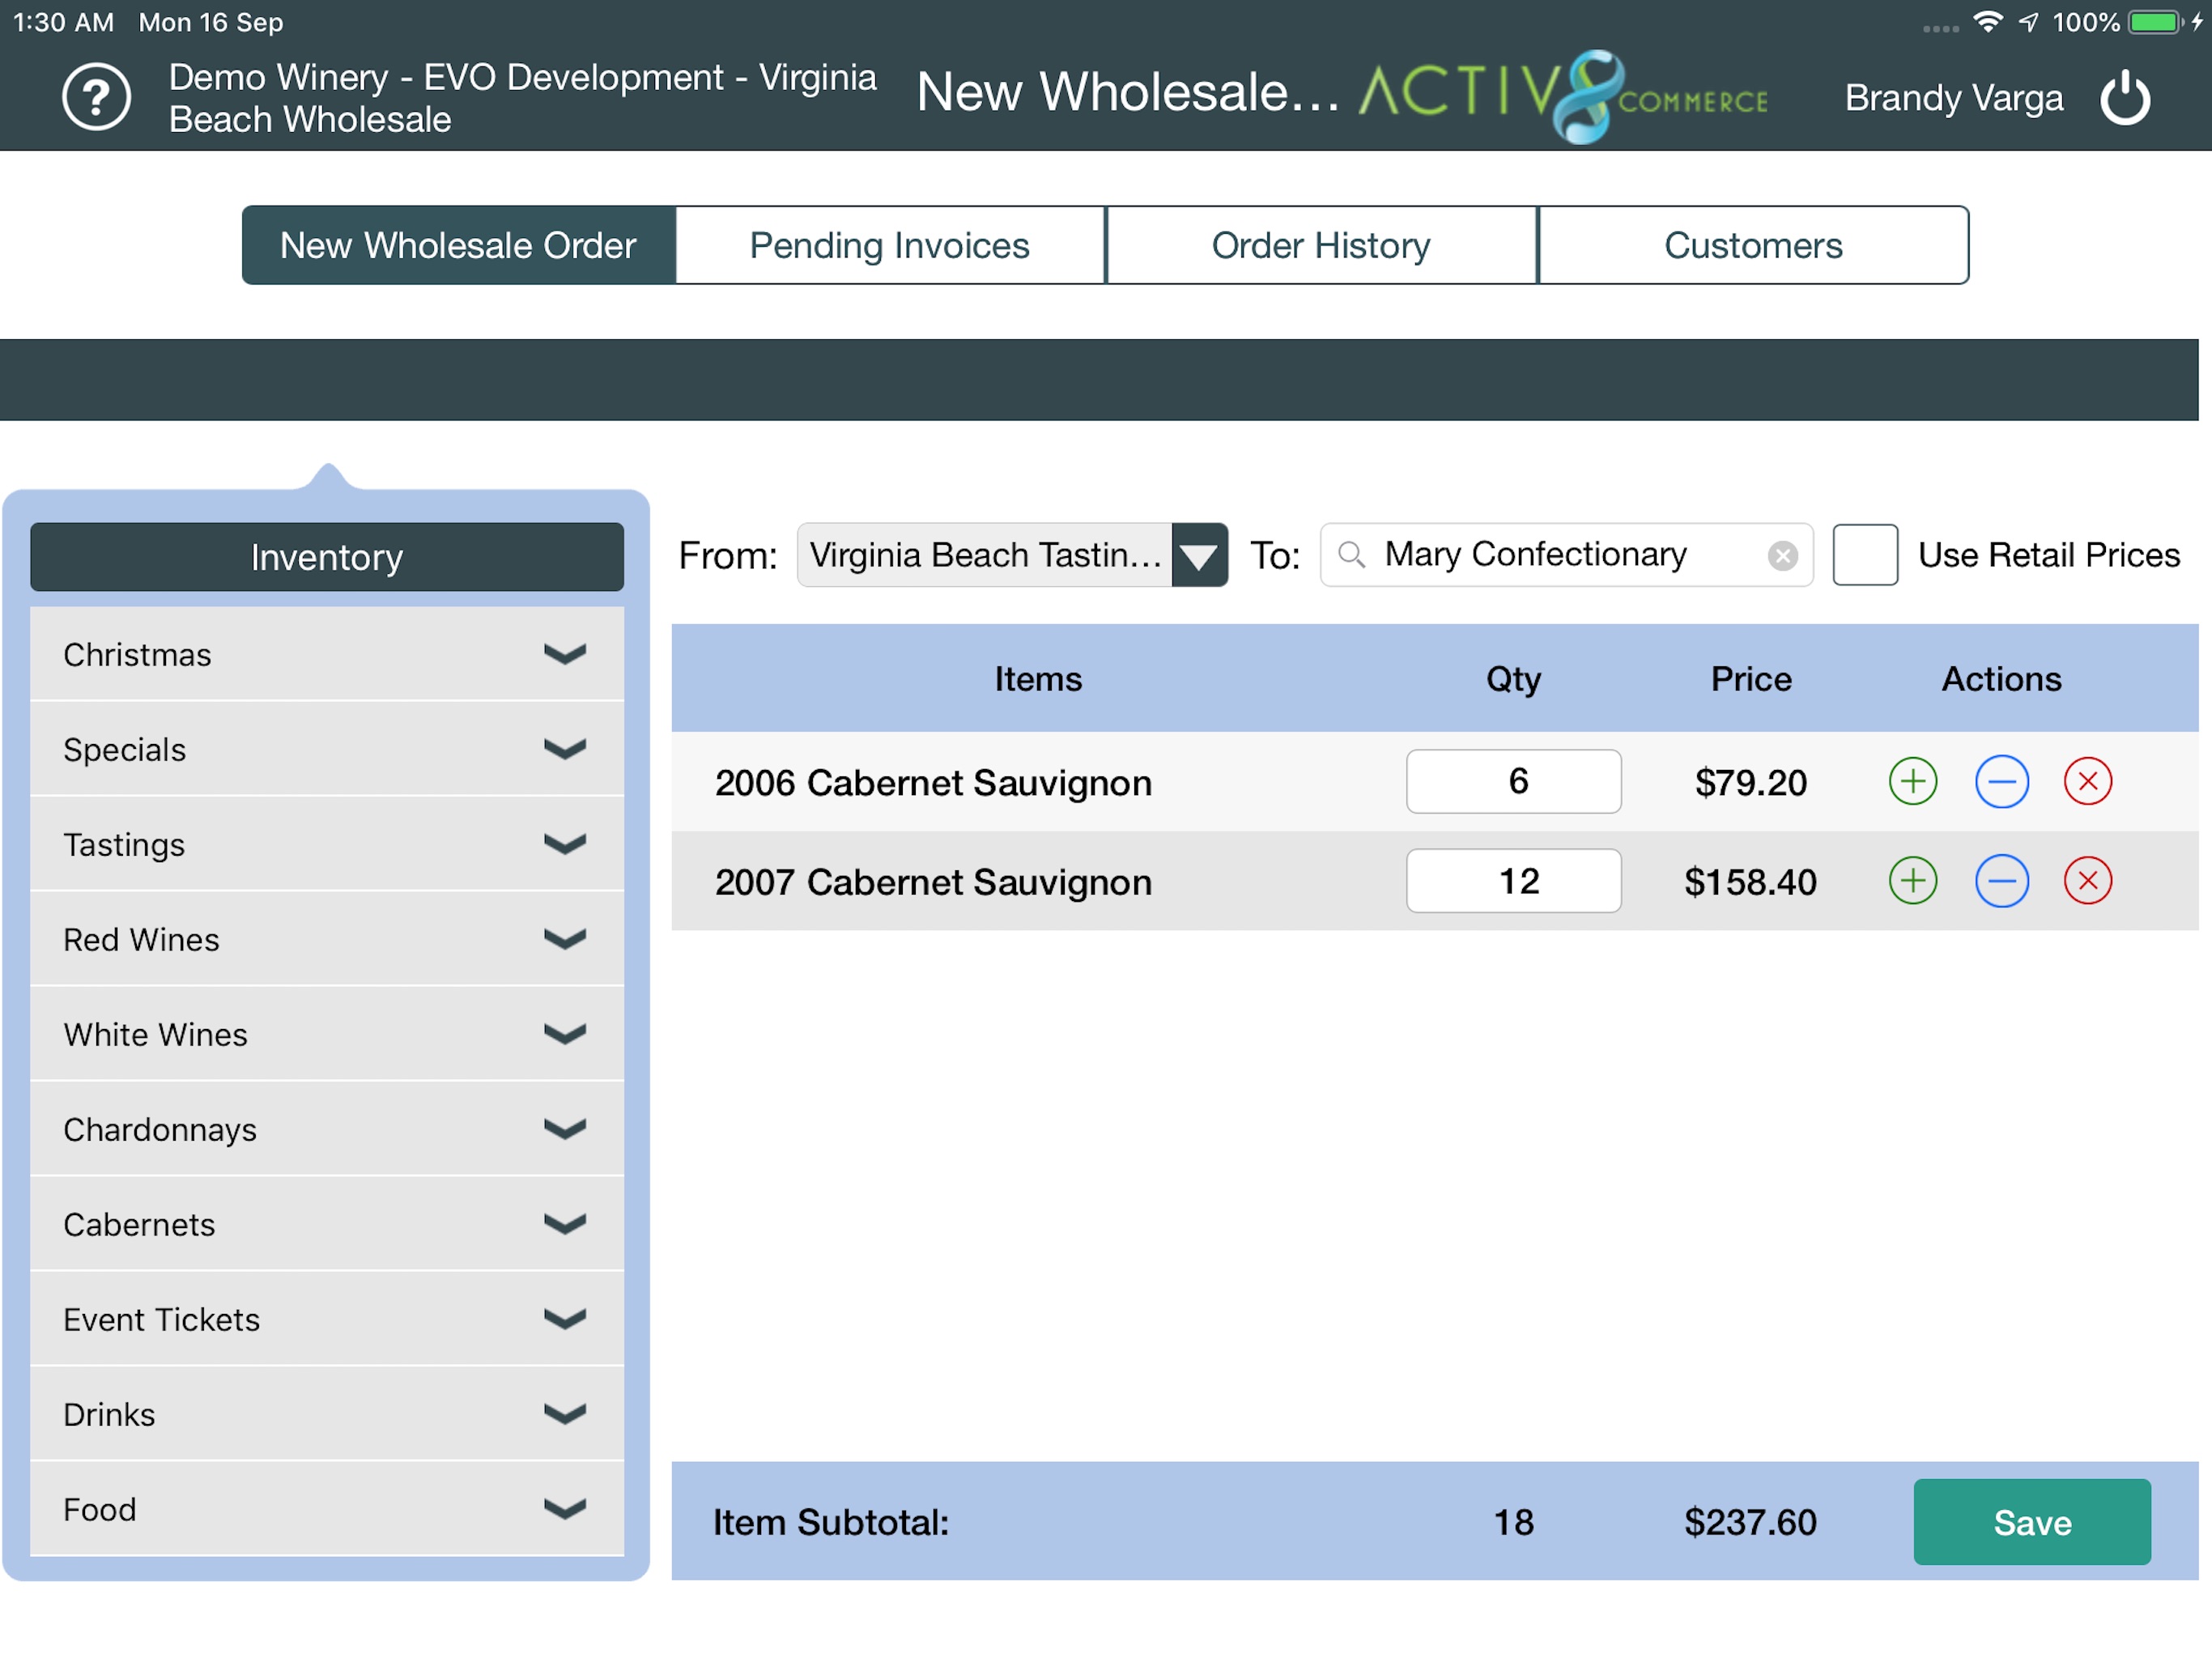The image size is (2212, 1658).
Task: Open the From location dropdown arrow
Action: point(1199,555)
